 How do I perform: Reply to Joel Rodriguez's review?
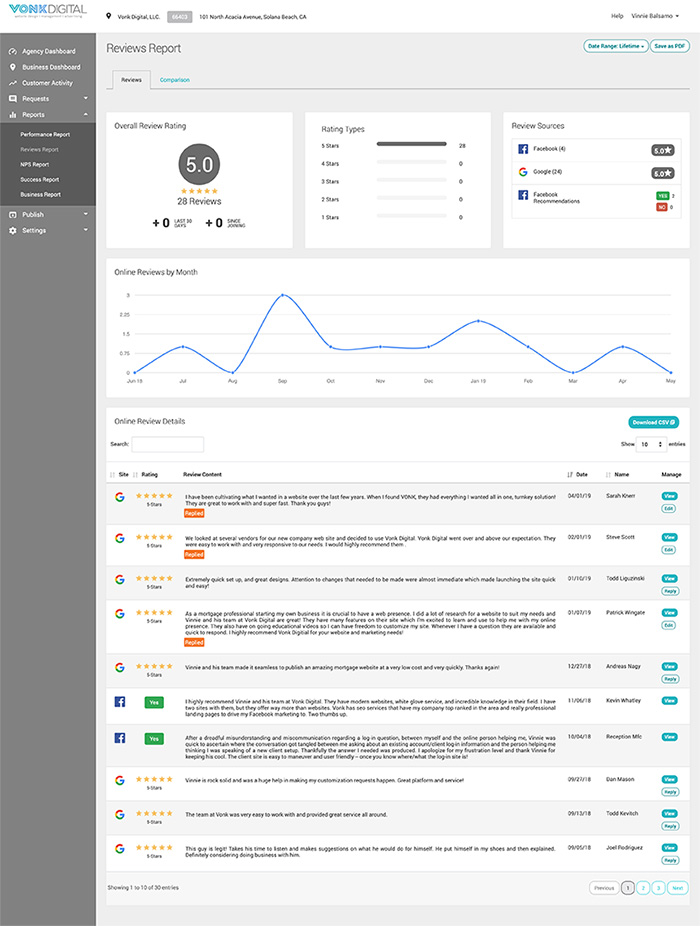670,860
